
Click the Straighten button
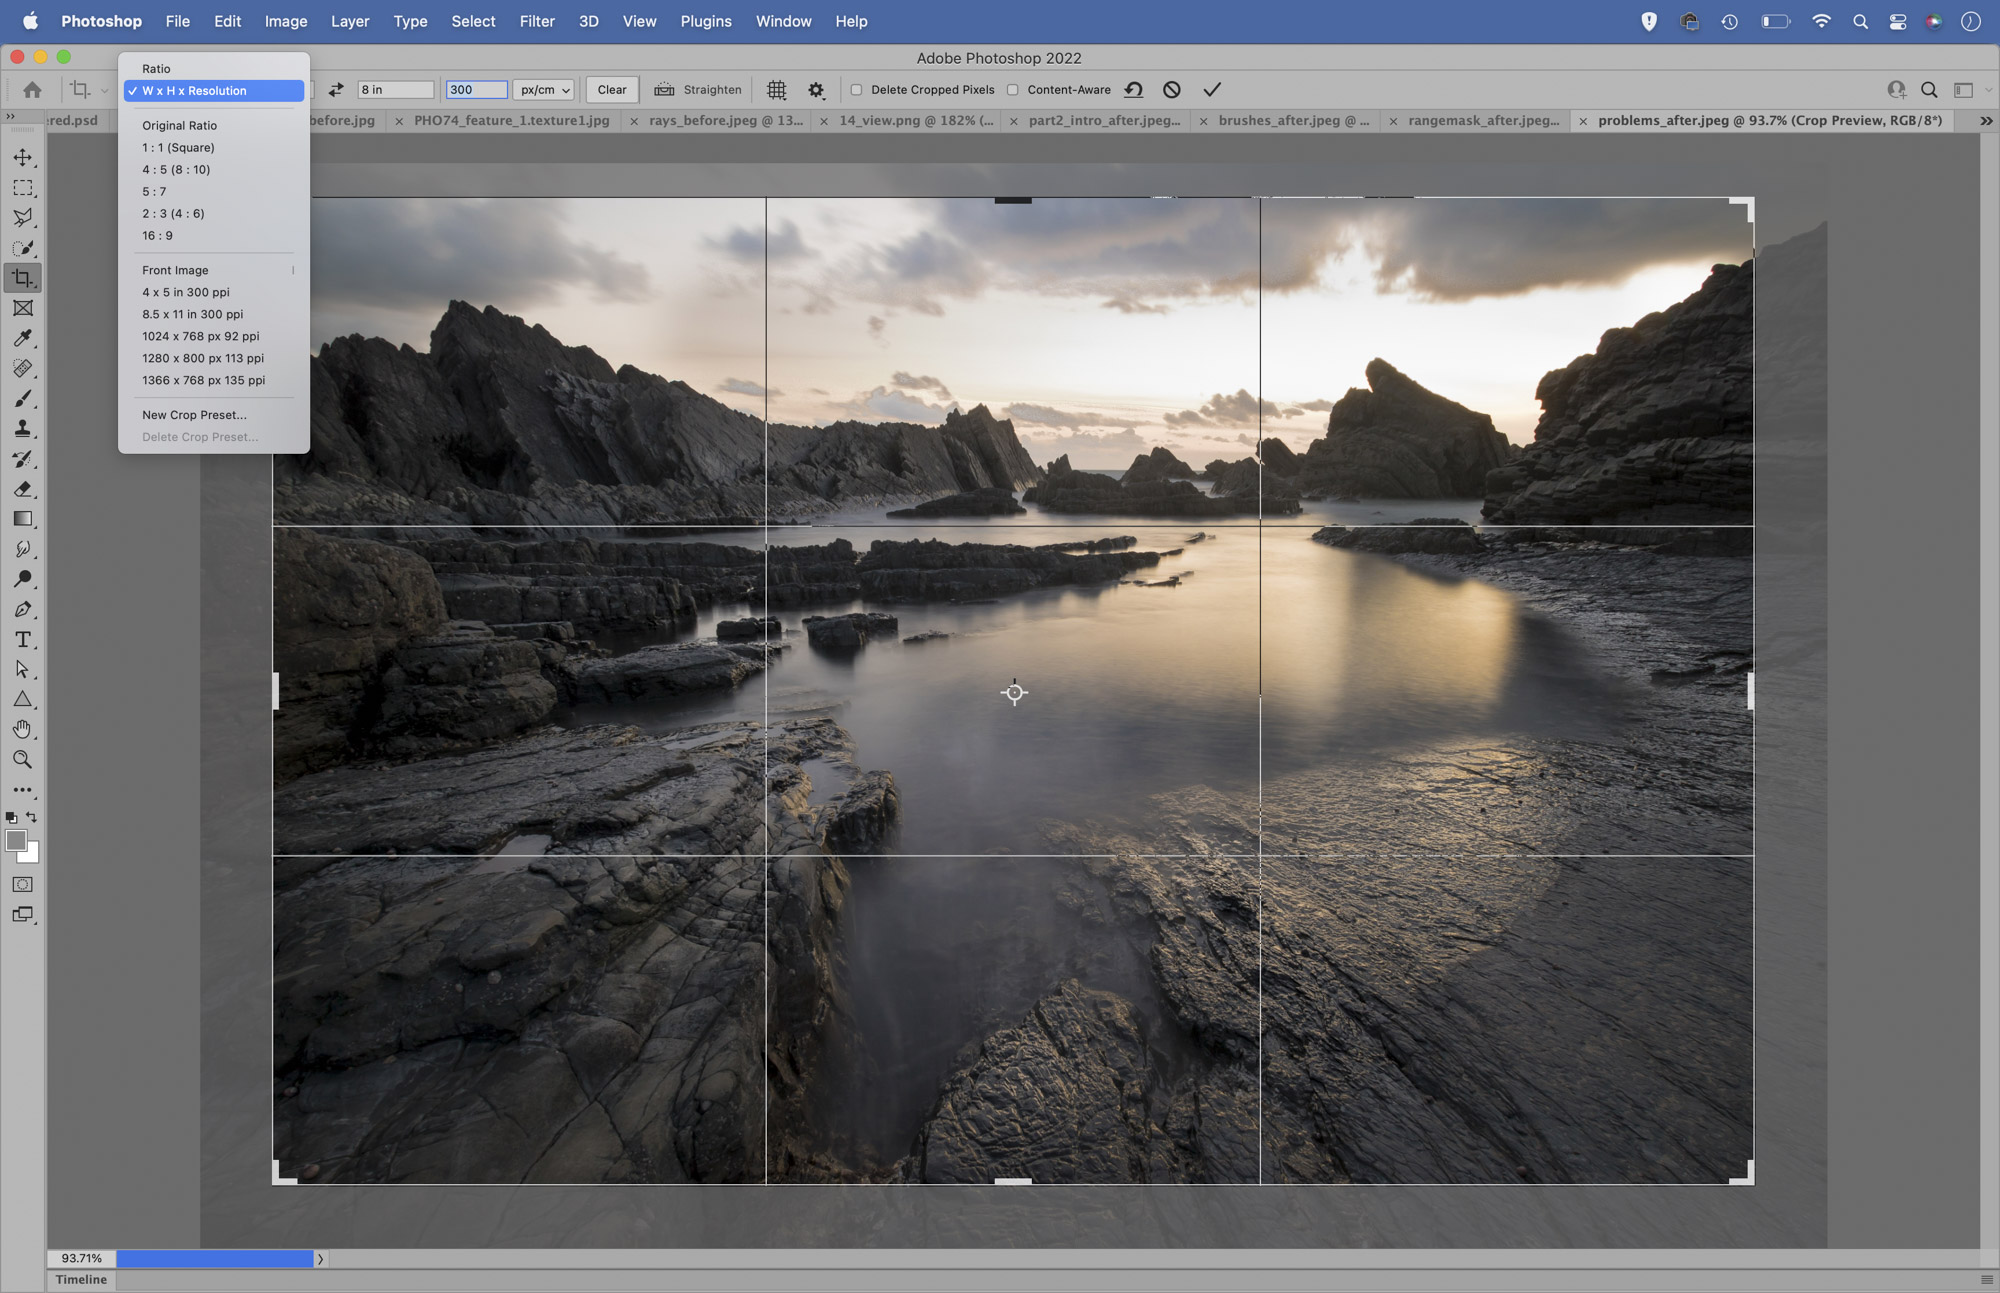pyautogui.click(x=697, y=89)
